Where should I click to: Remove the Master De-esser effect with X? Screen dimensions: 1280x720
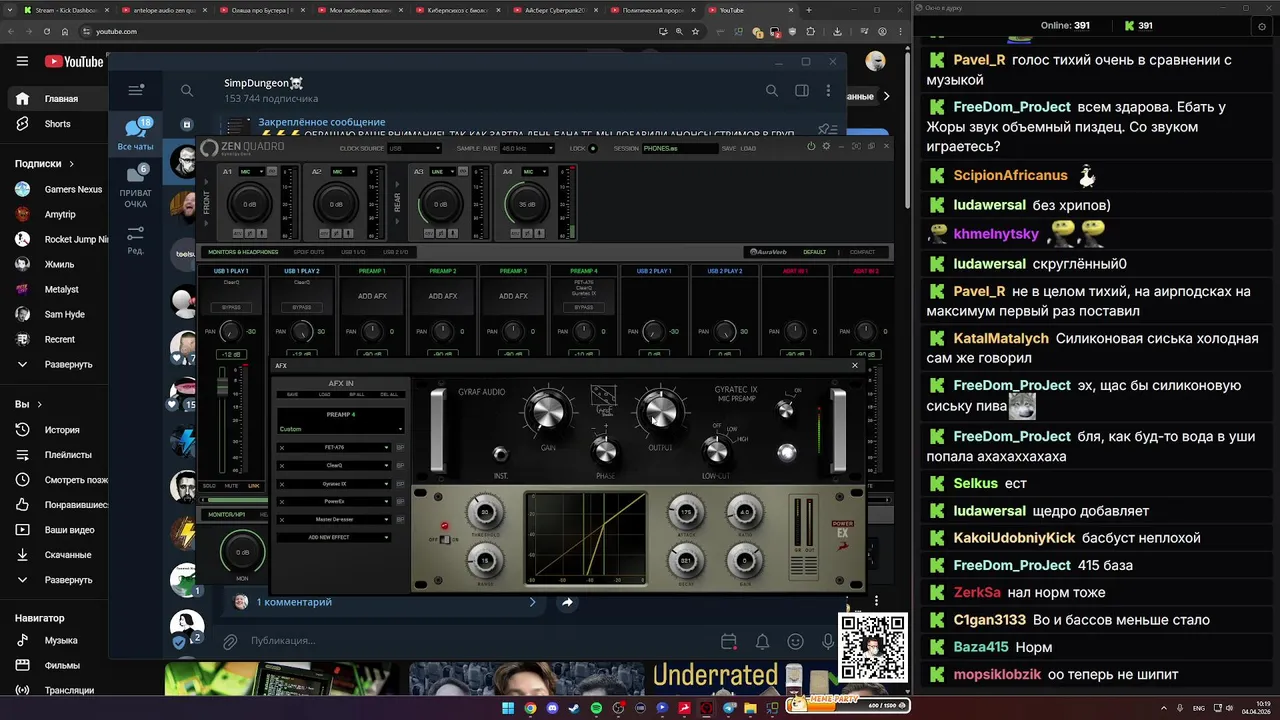coord(282,519)
